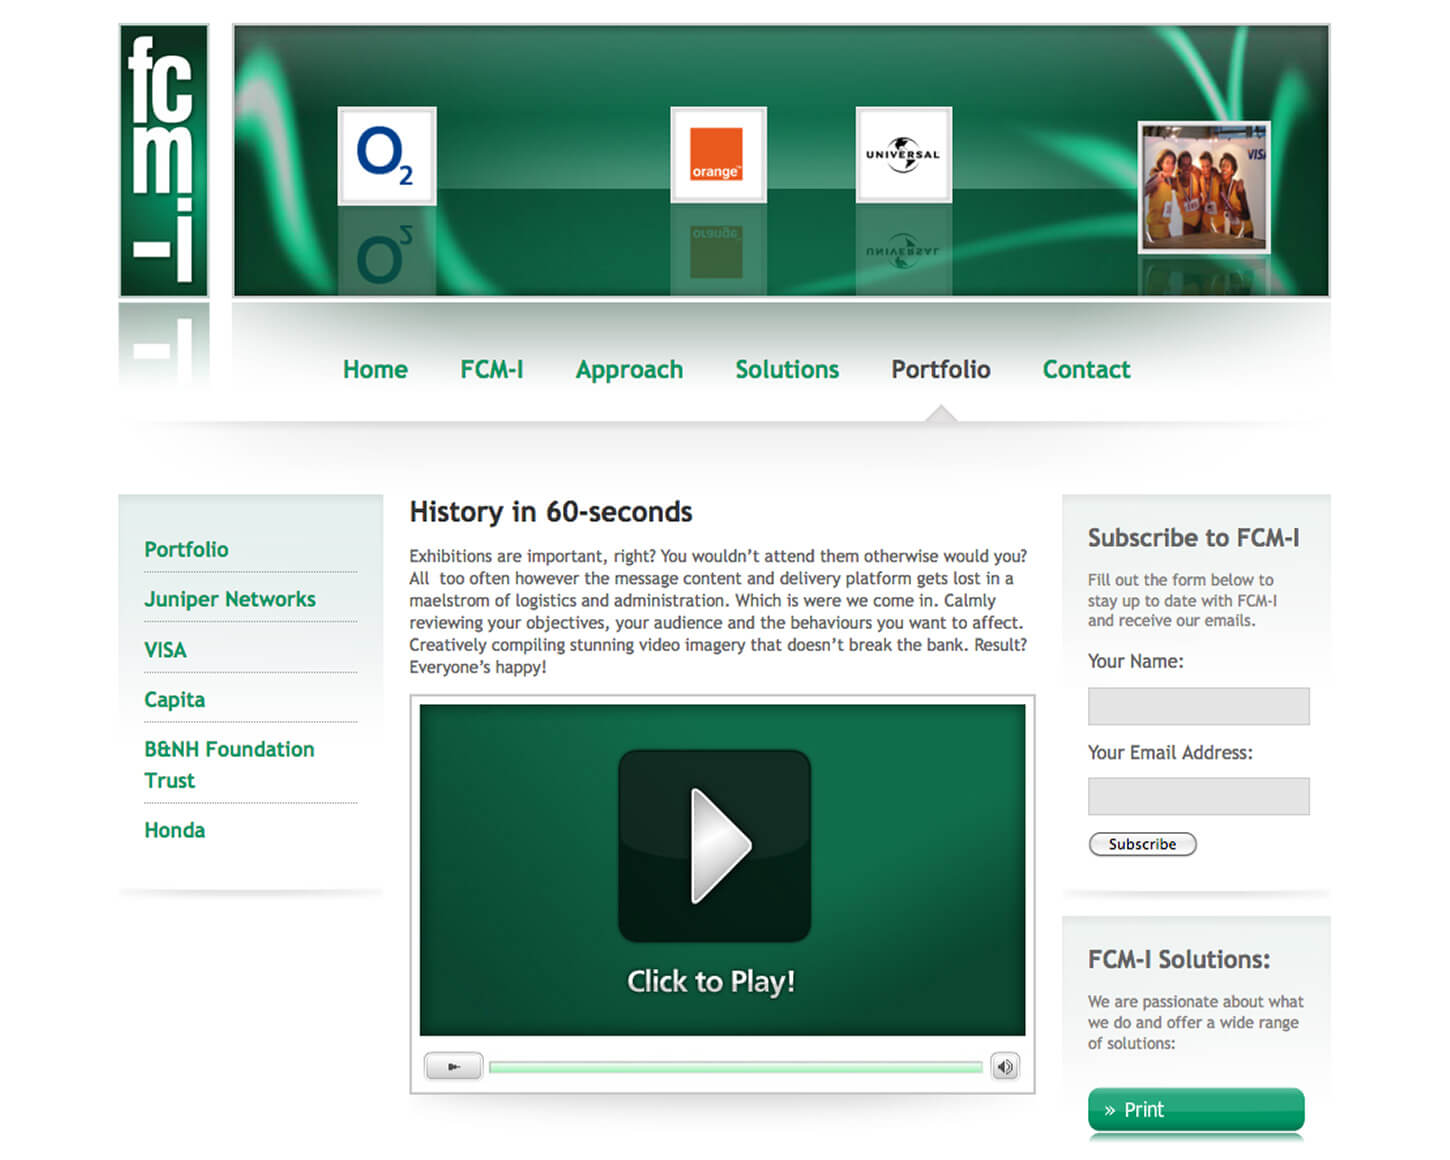
Task: Click the FCM-I logo
Action: click(x=164, y=161)
